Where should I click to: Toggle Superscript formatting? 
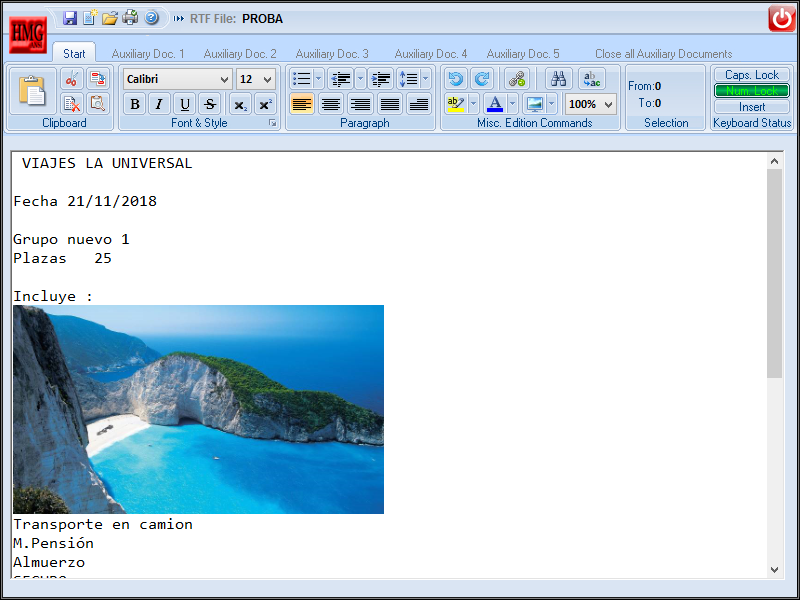coord(265,104)
